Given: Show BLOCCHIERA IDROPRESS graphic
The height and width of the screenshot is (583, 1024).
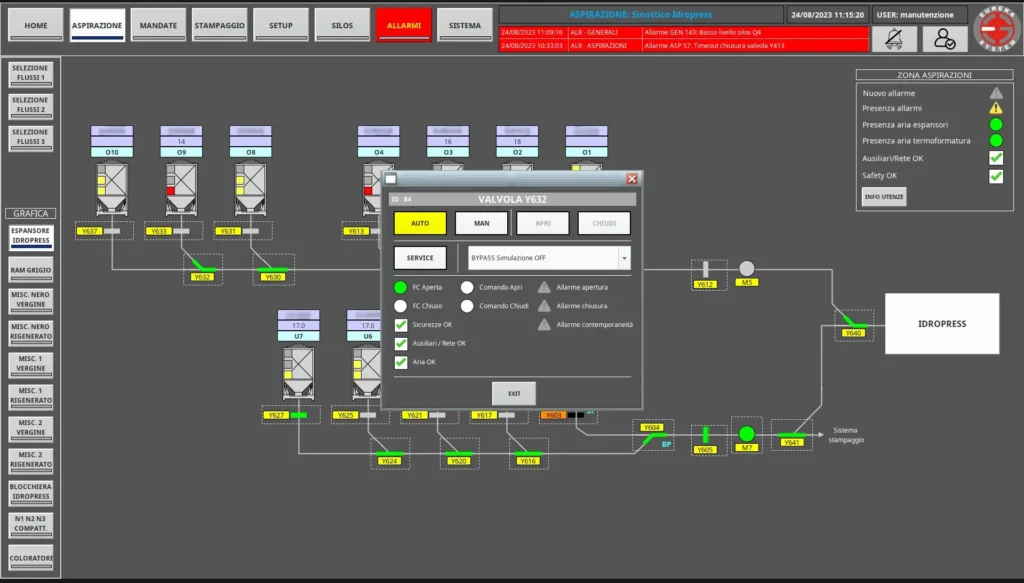Looking at the screenshot, I should 31,492.
